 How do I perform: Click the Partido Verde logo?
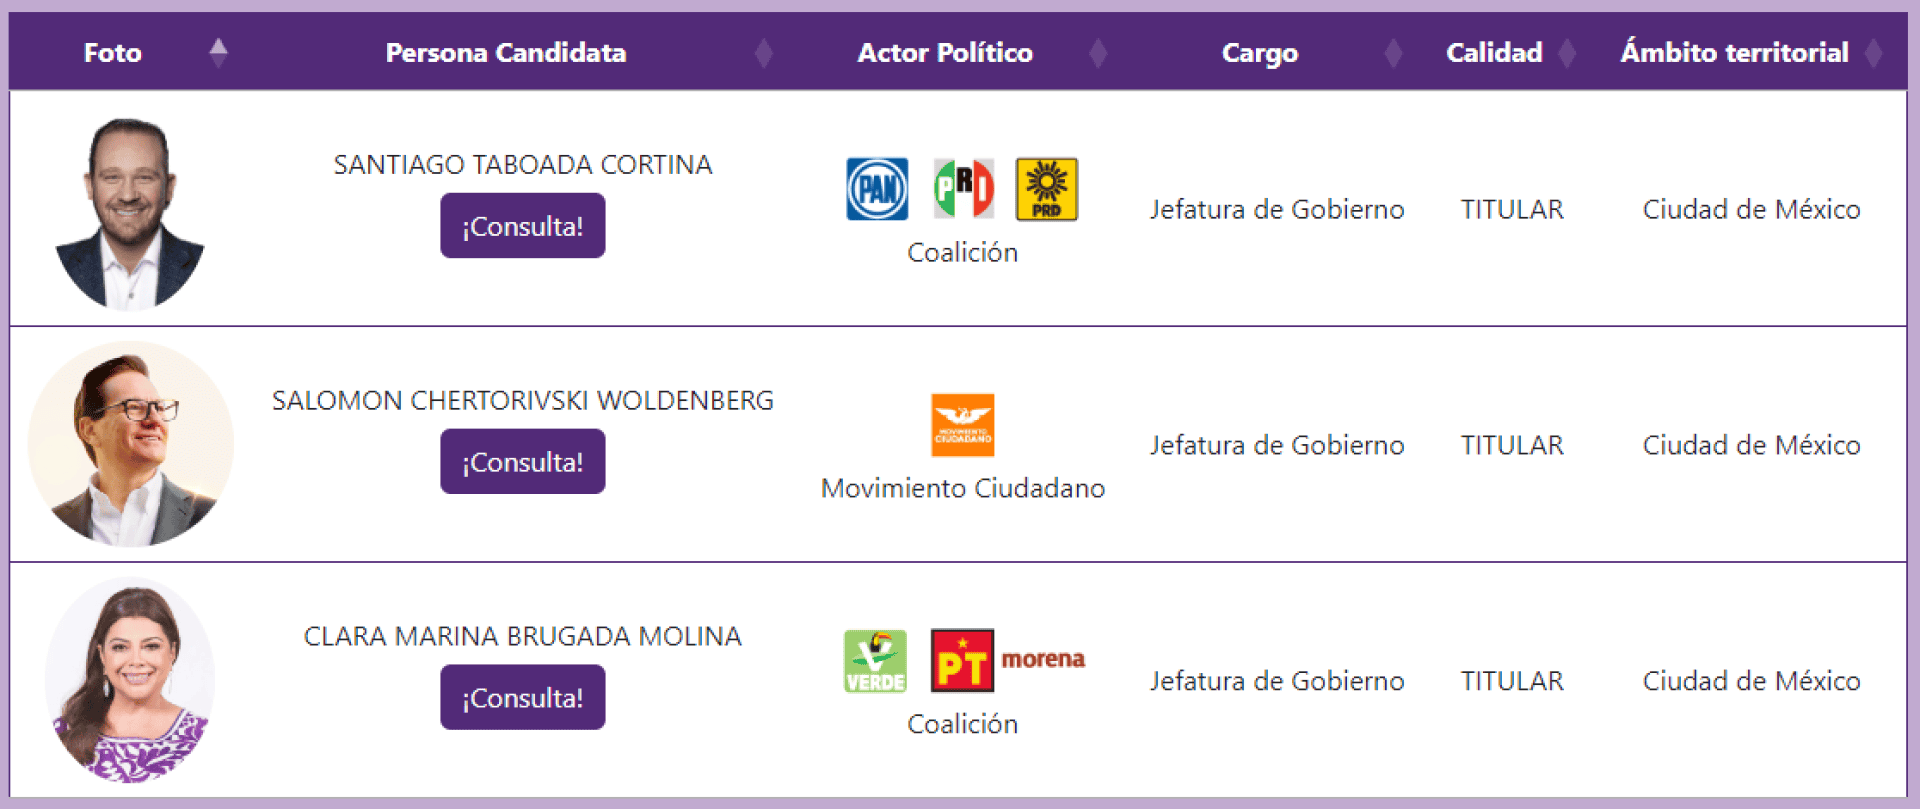click(x=875, y=661)
